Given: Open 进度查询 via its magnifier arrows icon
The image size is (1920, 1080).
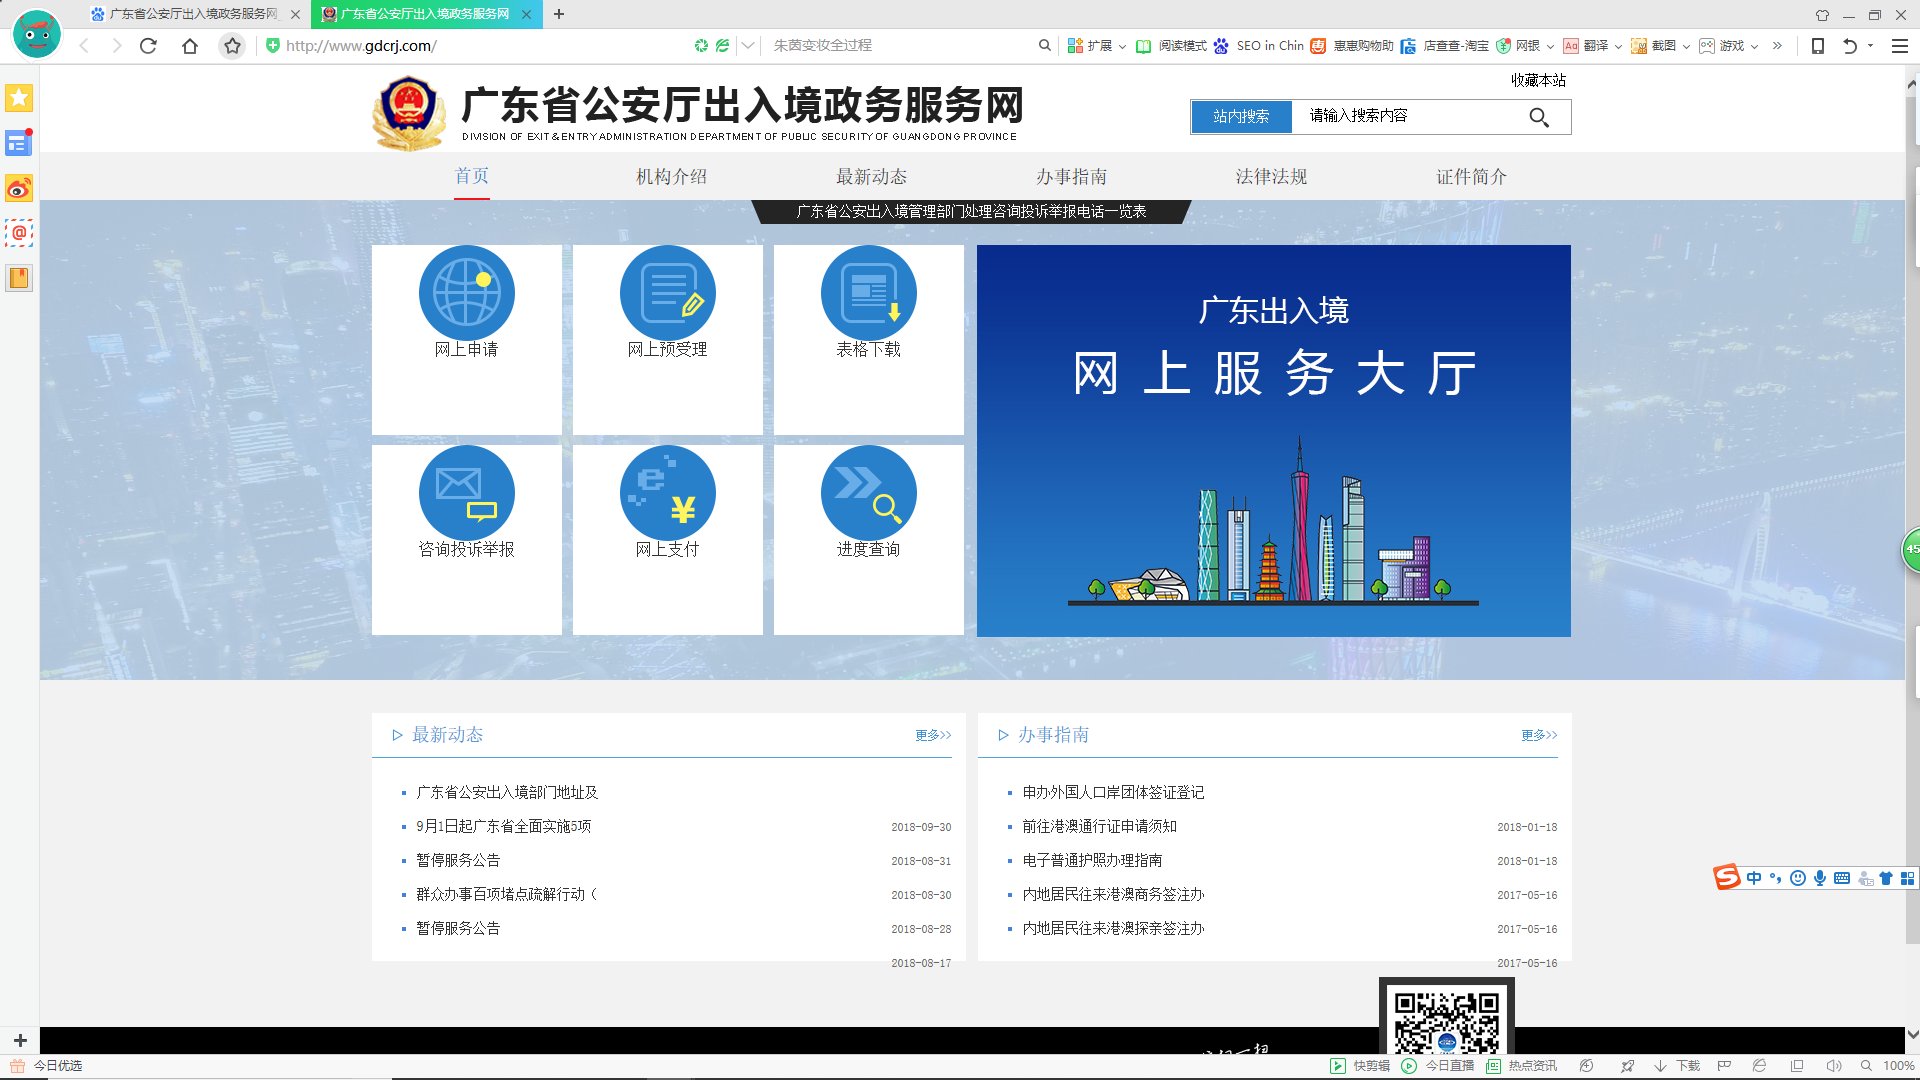Looking at the screenshot, I should (x=868, y=492).
